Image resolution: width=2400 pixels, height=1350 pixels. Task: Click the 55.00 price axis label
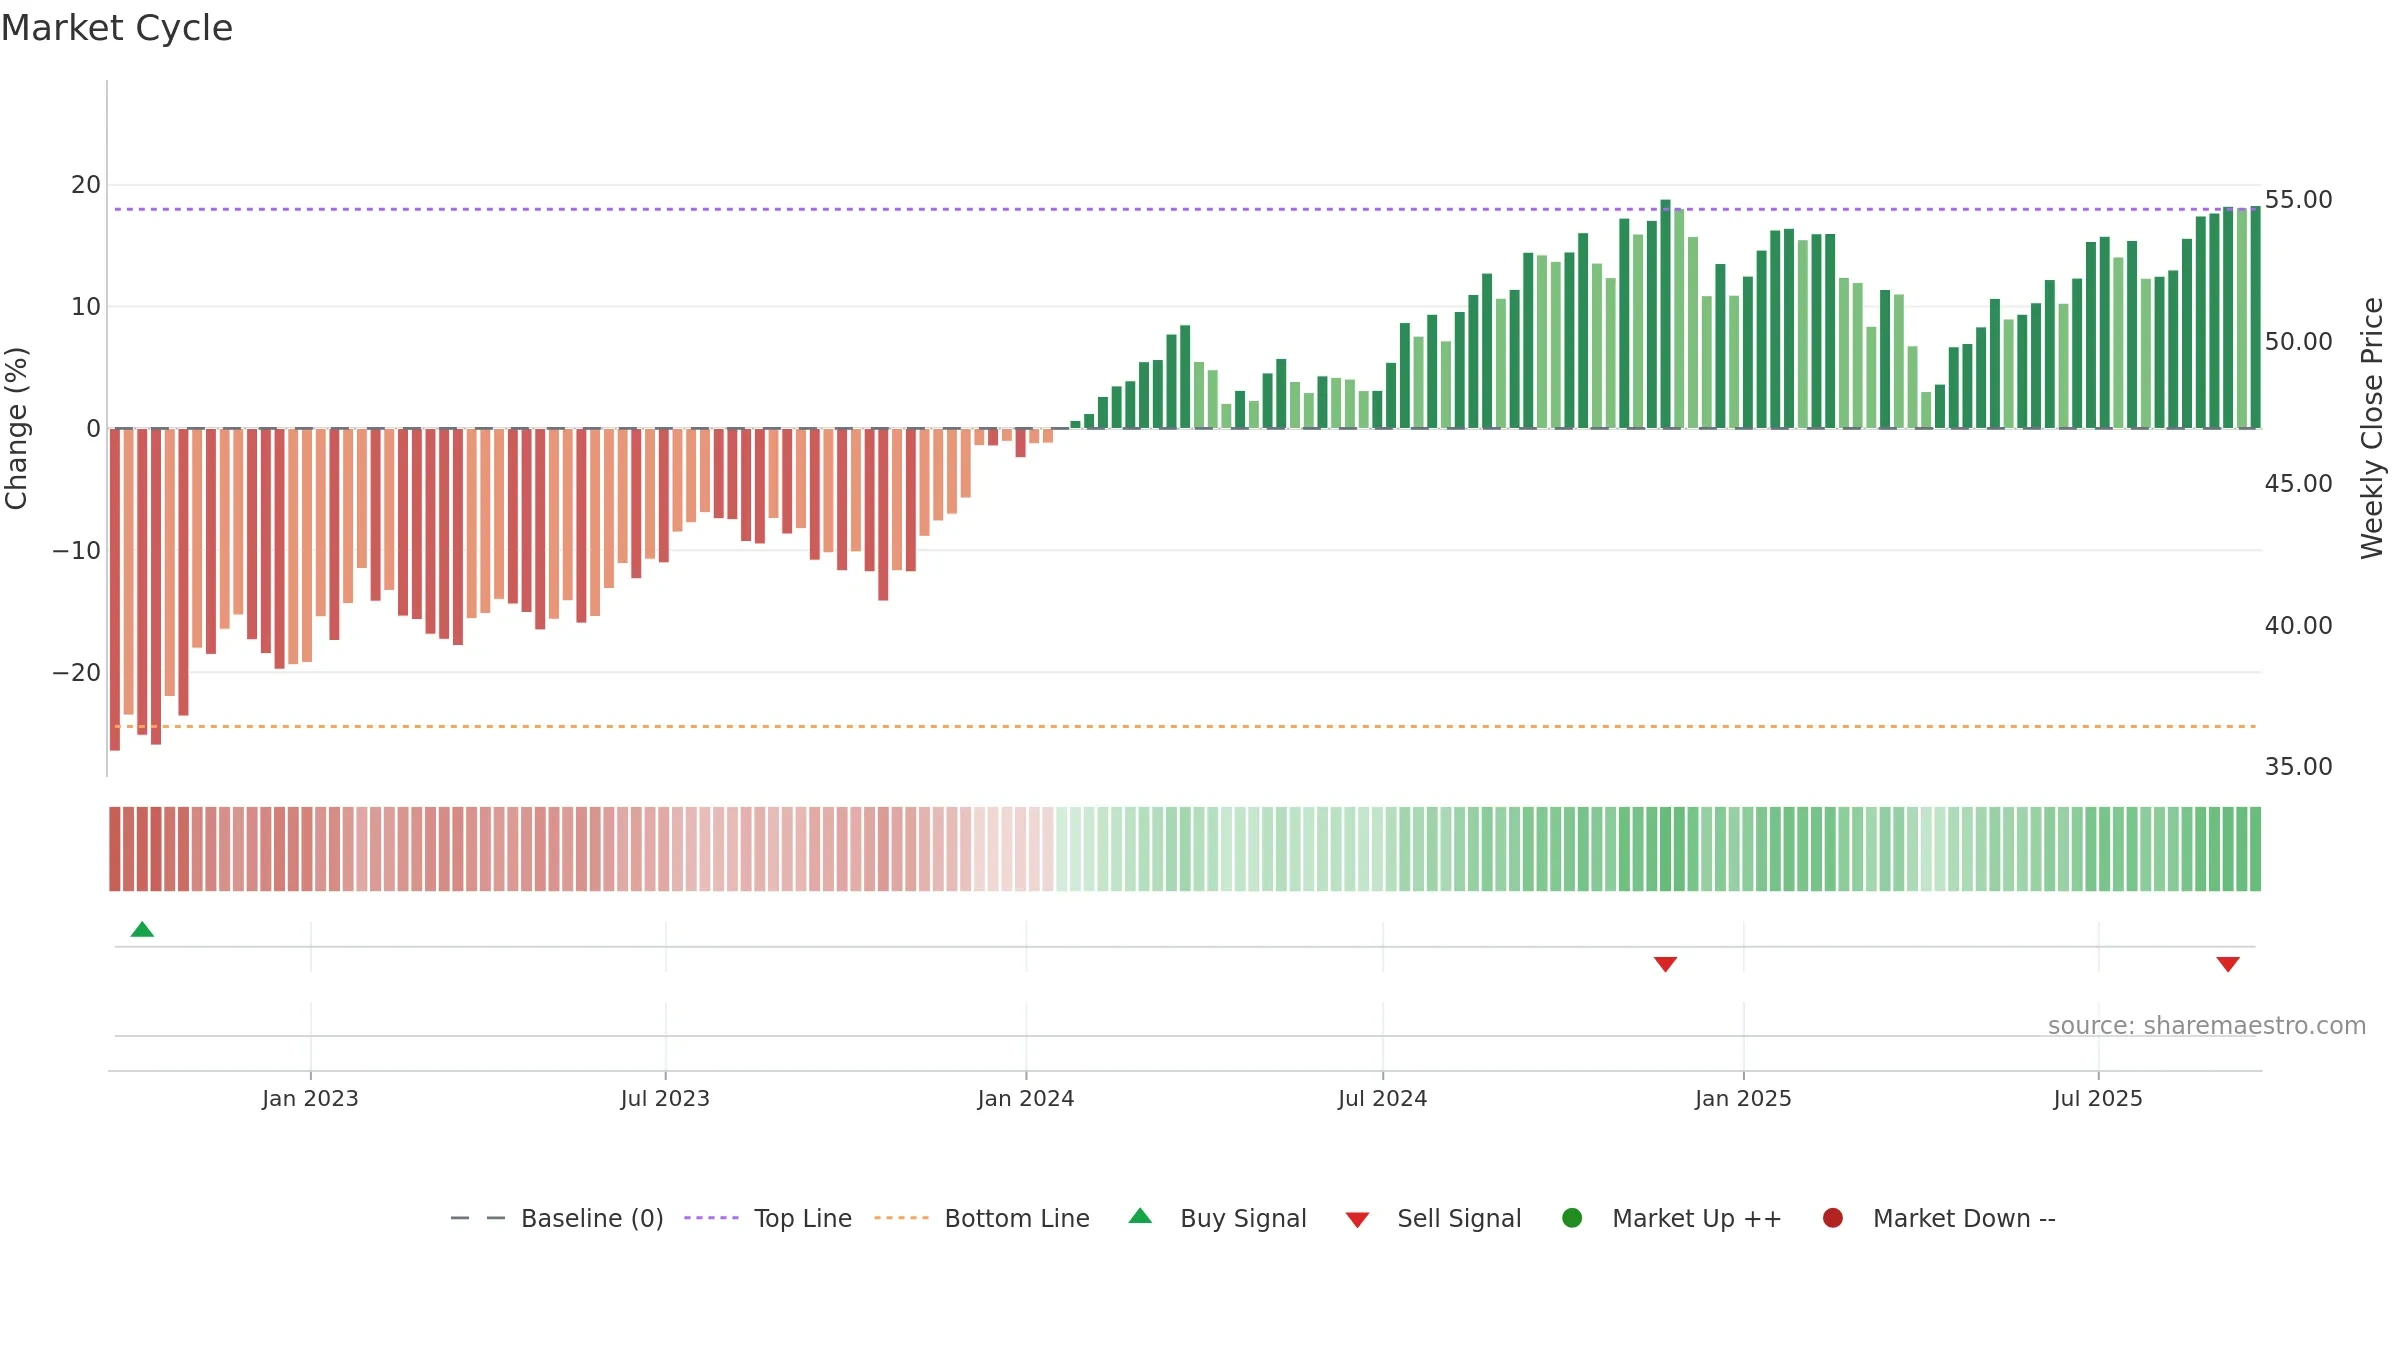(x=2298, y=200)
